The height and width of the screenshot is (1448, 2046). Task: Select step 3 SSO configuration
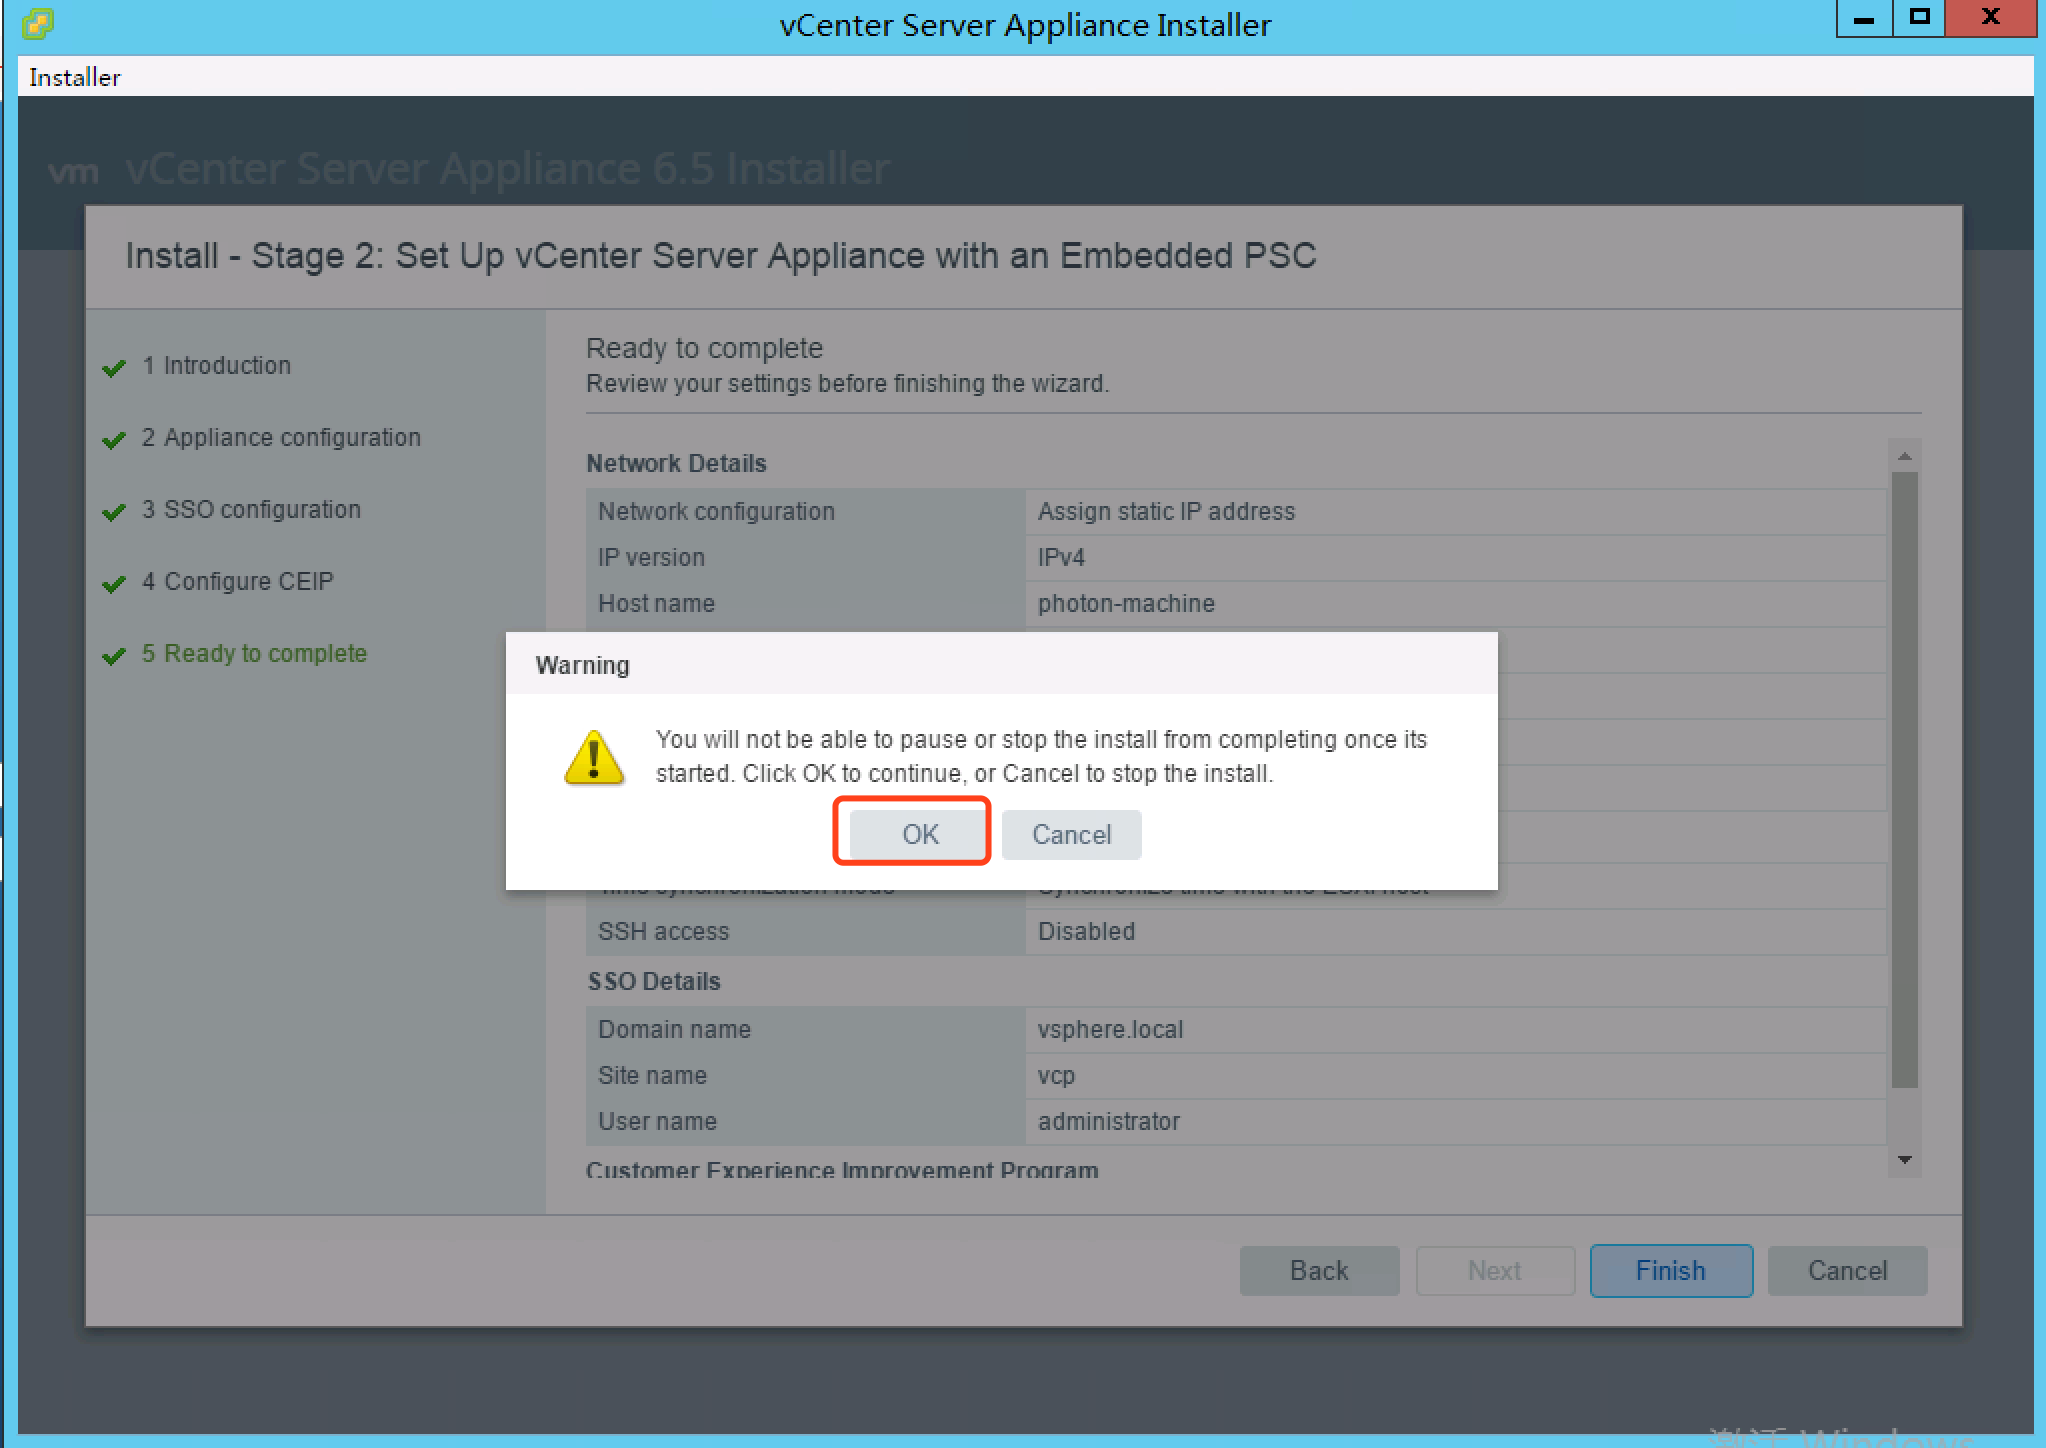251,509
